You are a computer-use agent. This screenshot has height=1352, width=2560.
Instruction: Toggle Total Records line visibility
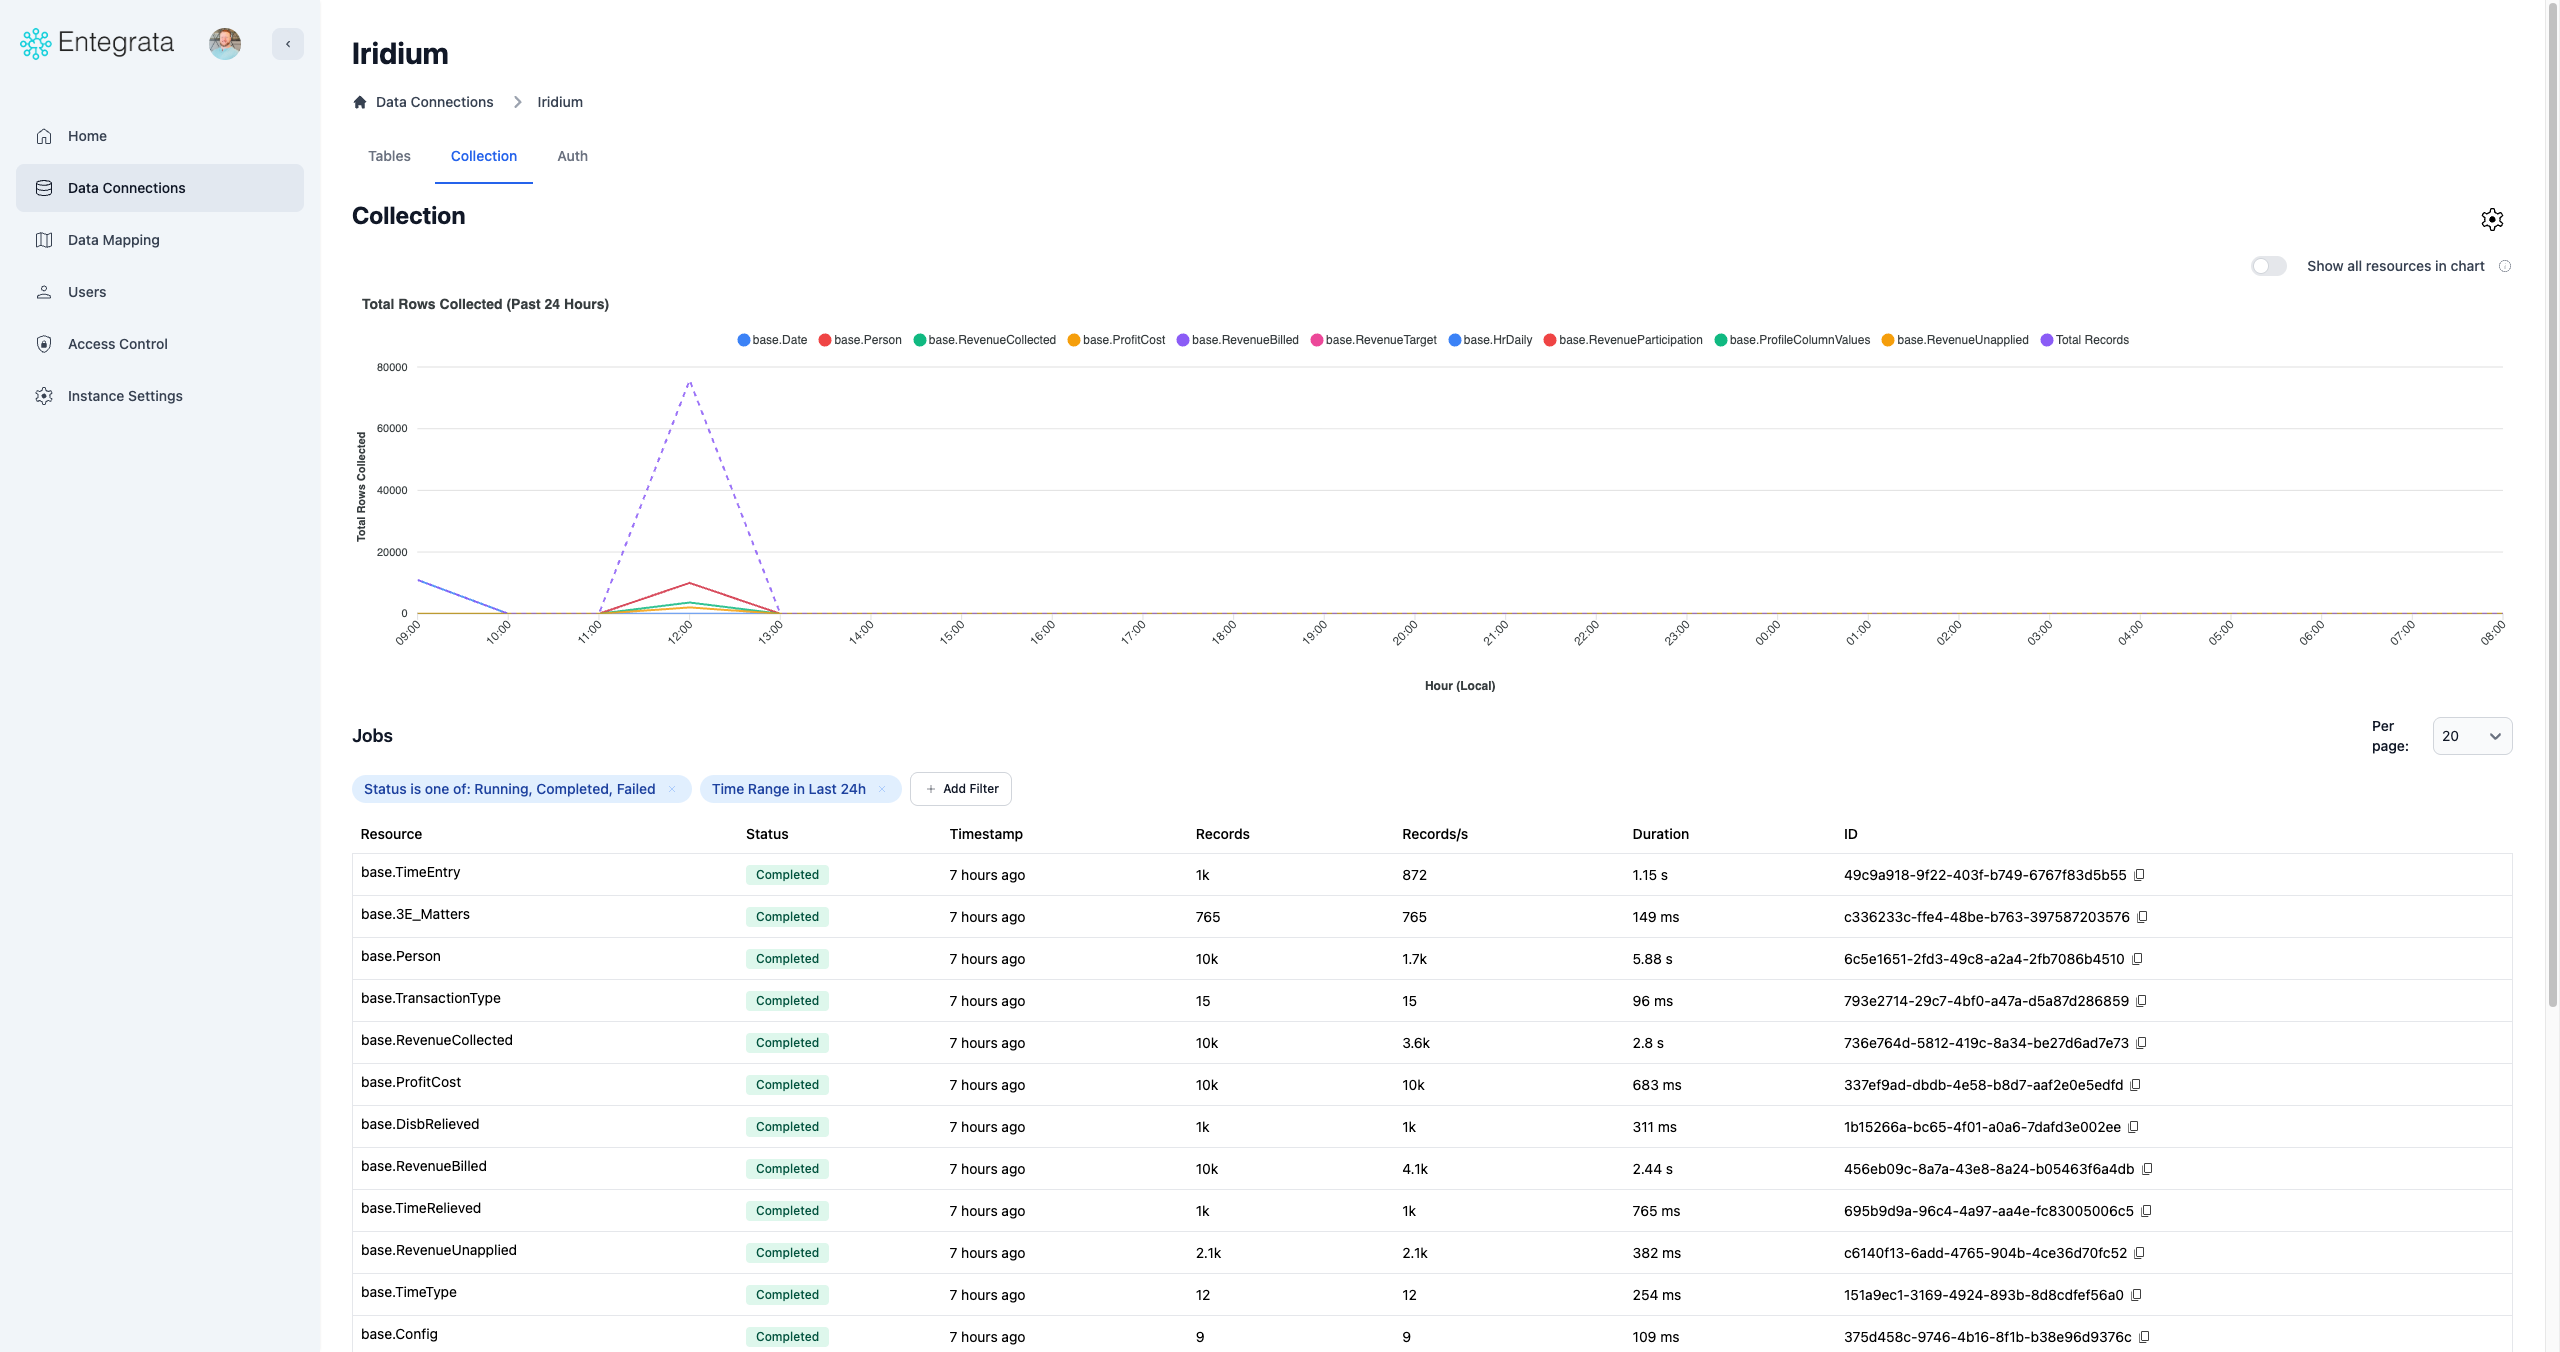pos(2085,340)
